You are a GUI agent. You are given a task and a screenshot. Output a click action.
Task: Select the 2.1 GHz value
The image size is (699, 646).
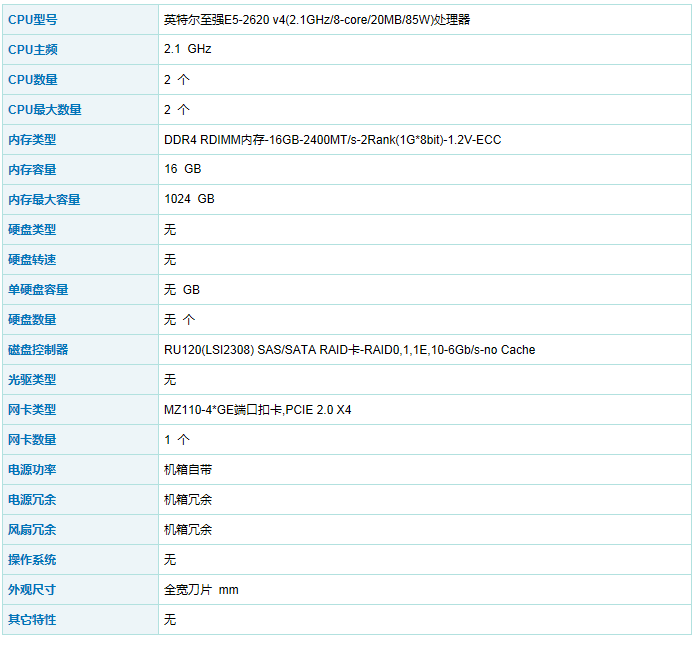tap(187, 49)
